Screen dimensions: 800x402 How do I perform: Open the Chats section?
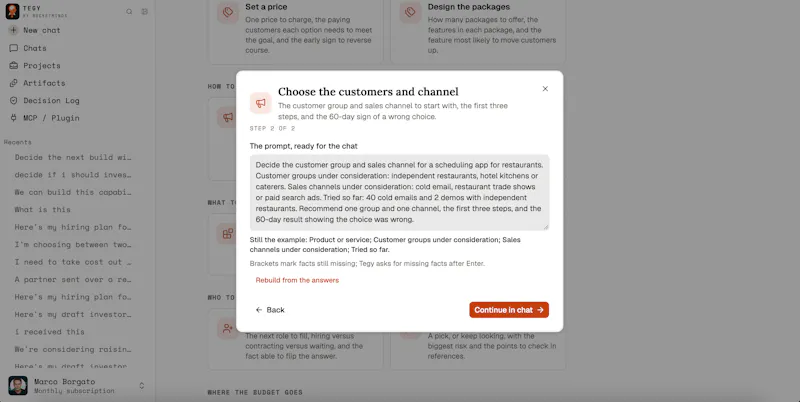pyautogui.click(x=35, y=48)
